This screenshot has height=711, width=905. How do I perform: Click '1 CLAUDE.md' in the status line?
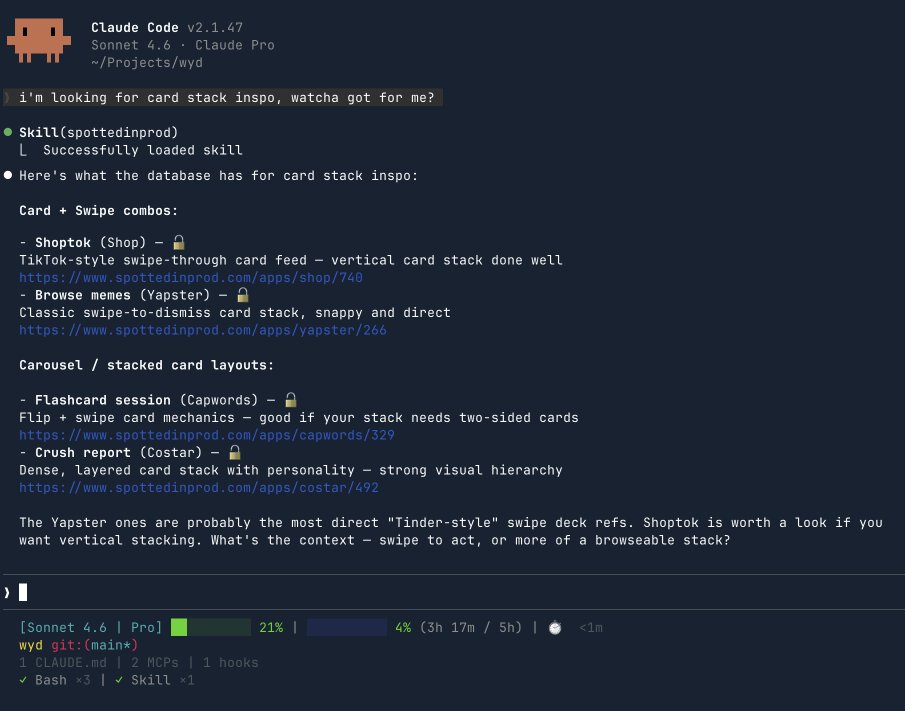pyautogui.click(x=63, y=663)
